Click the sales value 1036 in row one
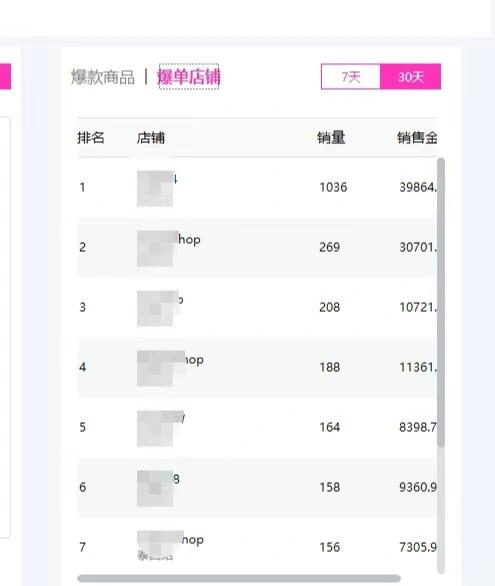 pos(333,187)
